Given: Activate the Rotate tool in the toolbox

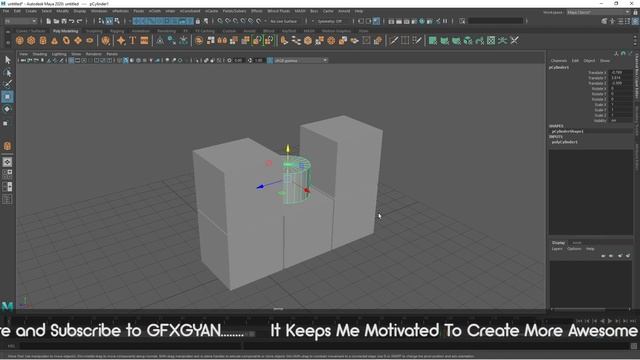Looking at the screenshot, I should point(7,109).
